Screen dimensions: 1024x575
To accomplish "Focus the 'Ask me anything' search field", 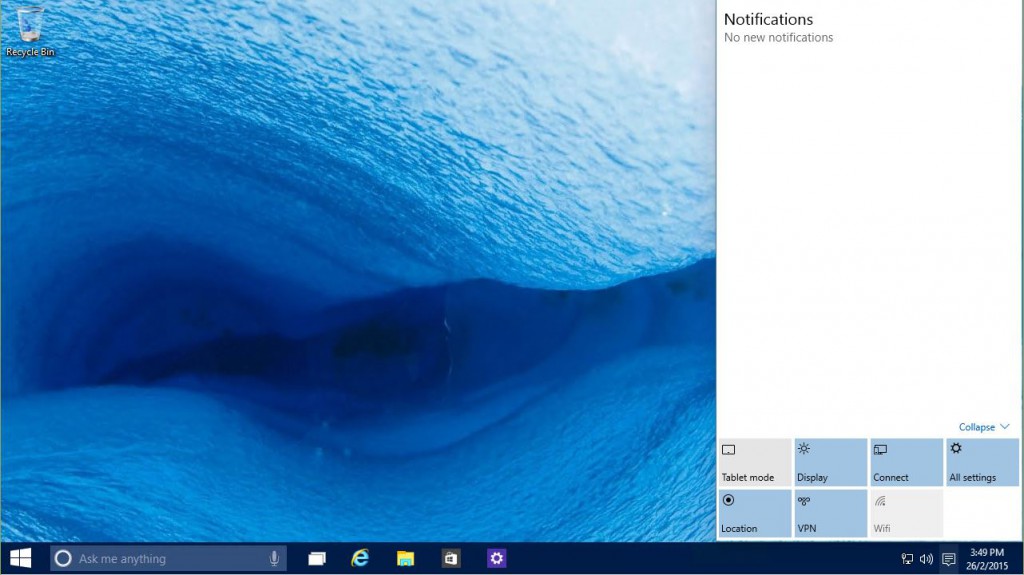I will (168, 559).
